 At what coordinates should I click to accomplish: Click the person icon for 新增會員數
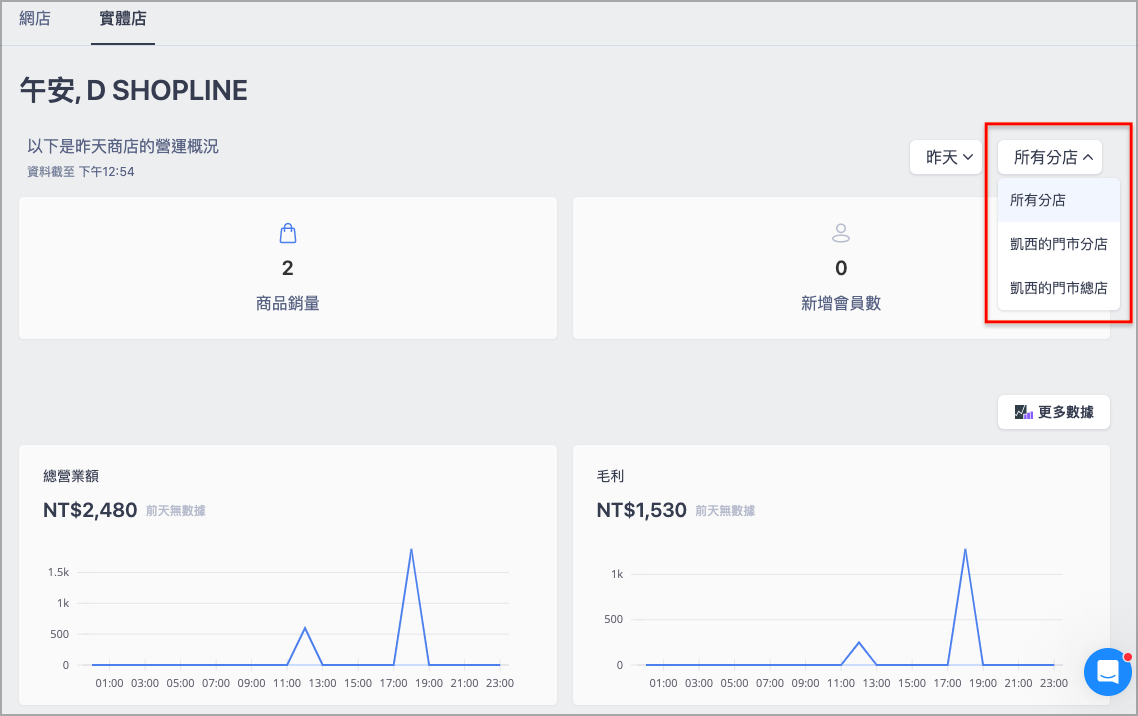tap(841, 233)
